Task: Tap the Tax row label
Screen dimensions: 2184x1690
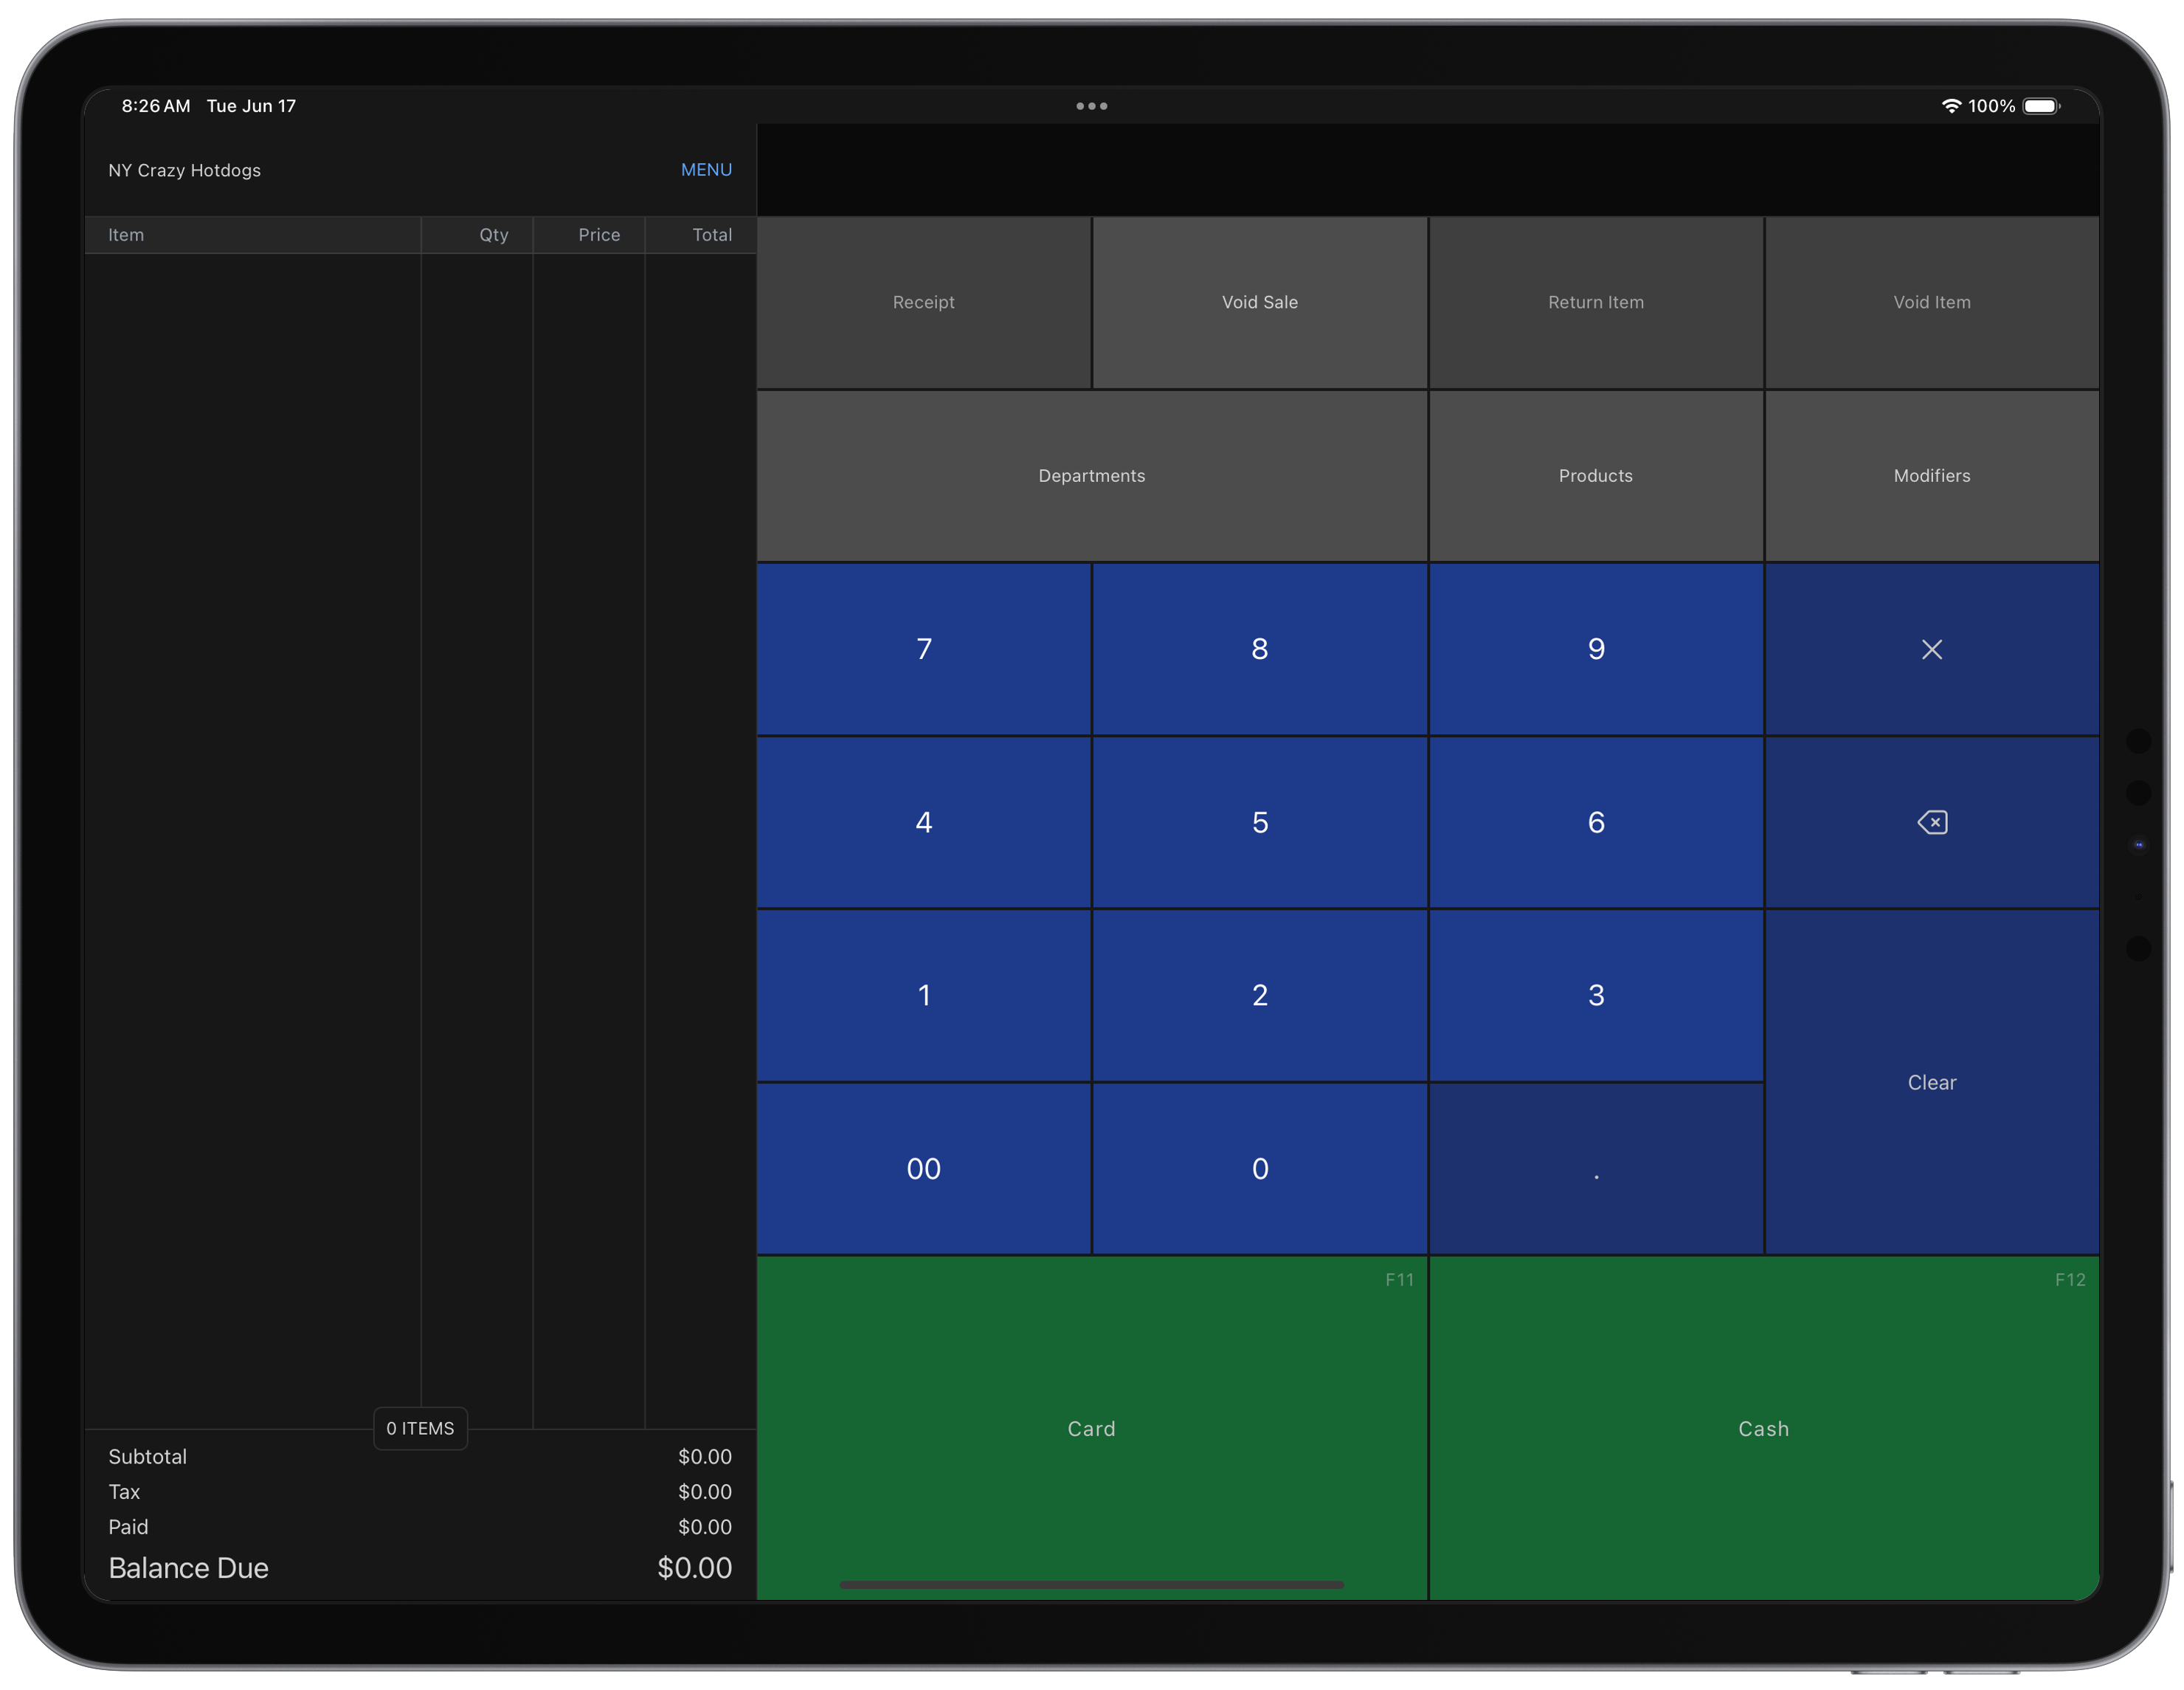Action: click(124, 1491)
